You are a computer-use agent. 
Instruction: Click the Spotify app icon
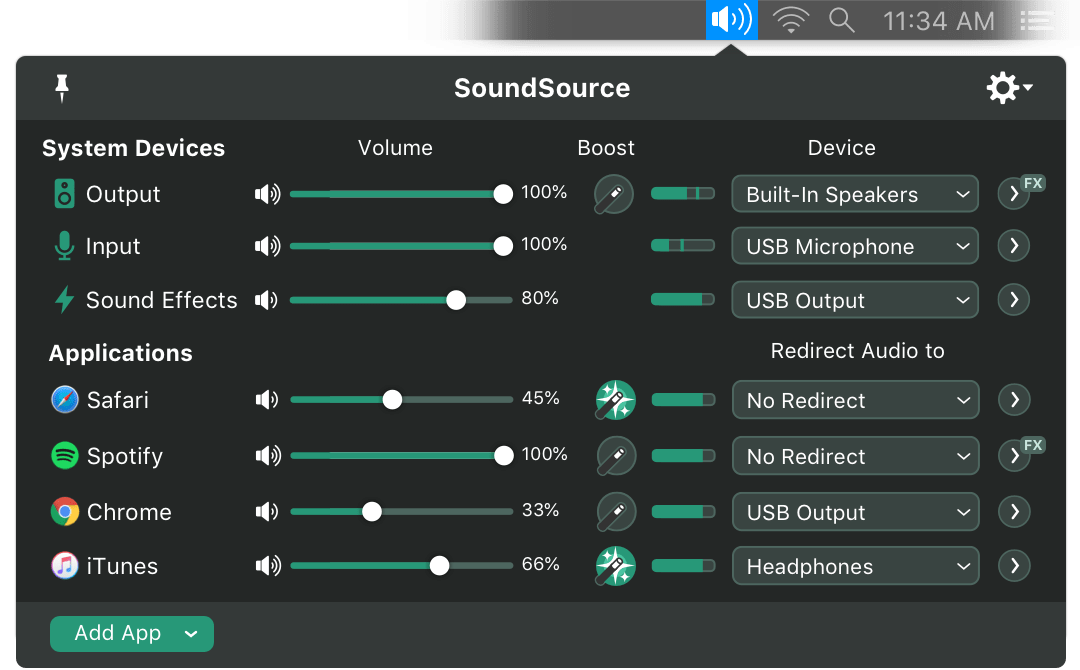65,456
